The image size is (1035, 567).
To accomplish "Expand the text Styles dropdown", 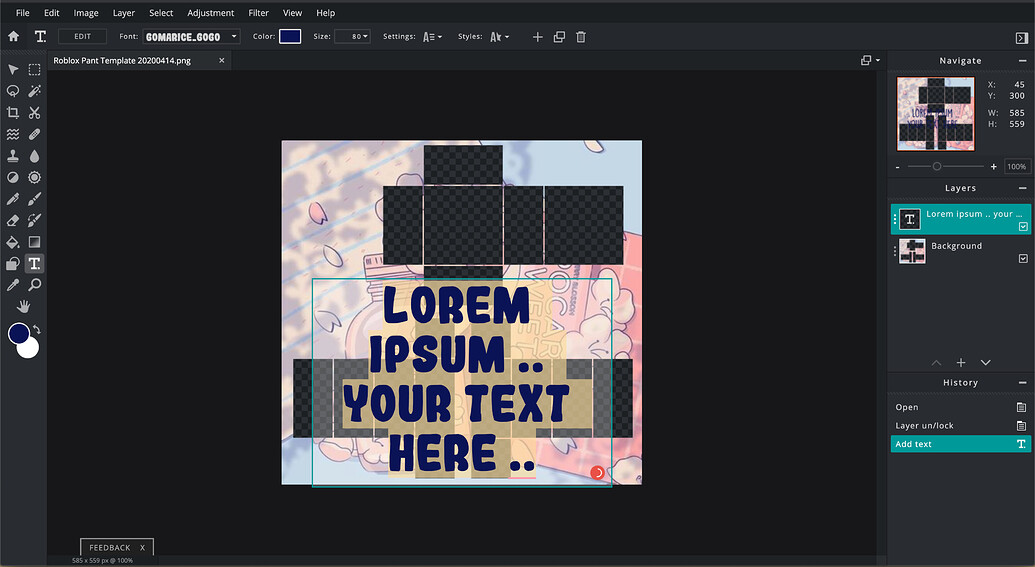I will [498, 37].
